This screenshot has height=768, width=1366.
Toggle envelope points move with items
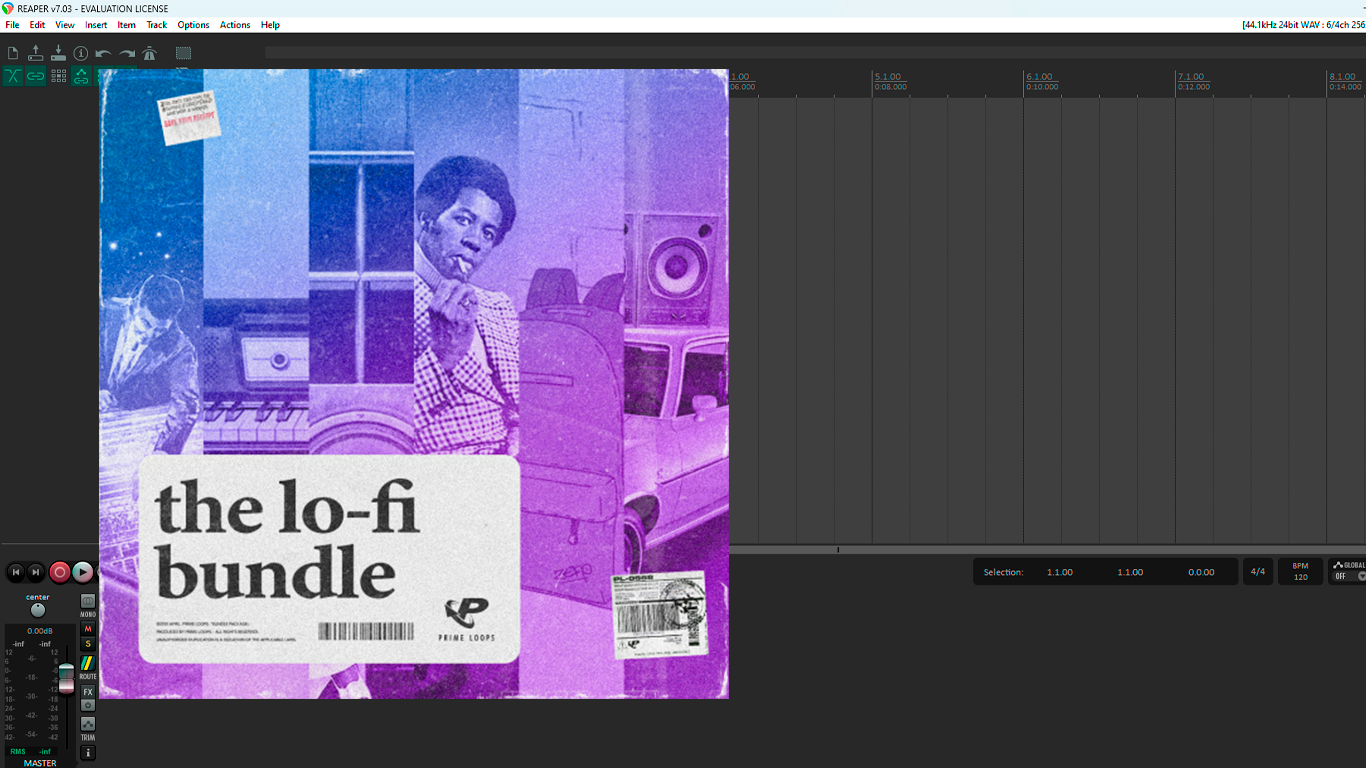pyautogui.click(x=81, y=76)
